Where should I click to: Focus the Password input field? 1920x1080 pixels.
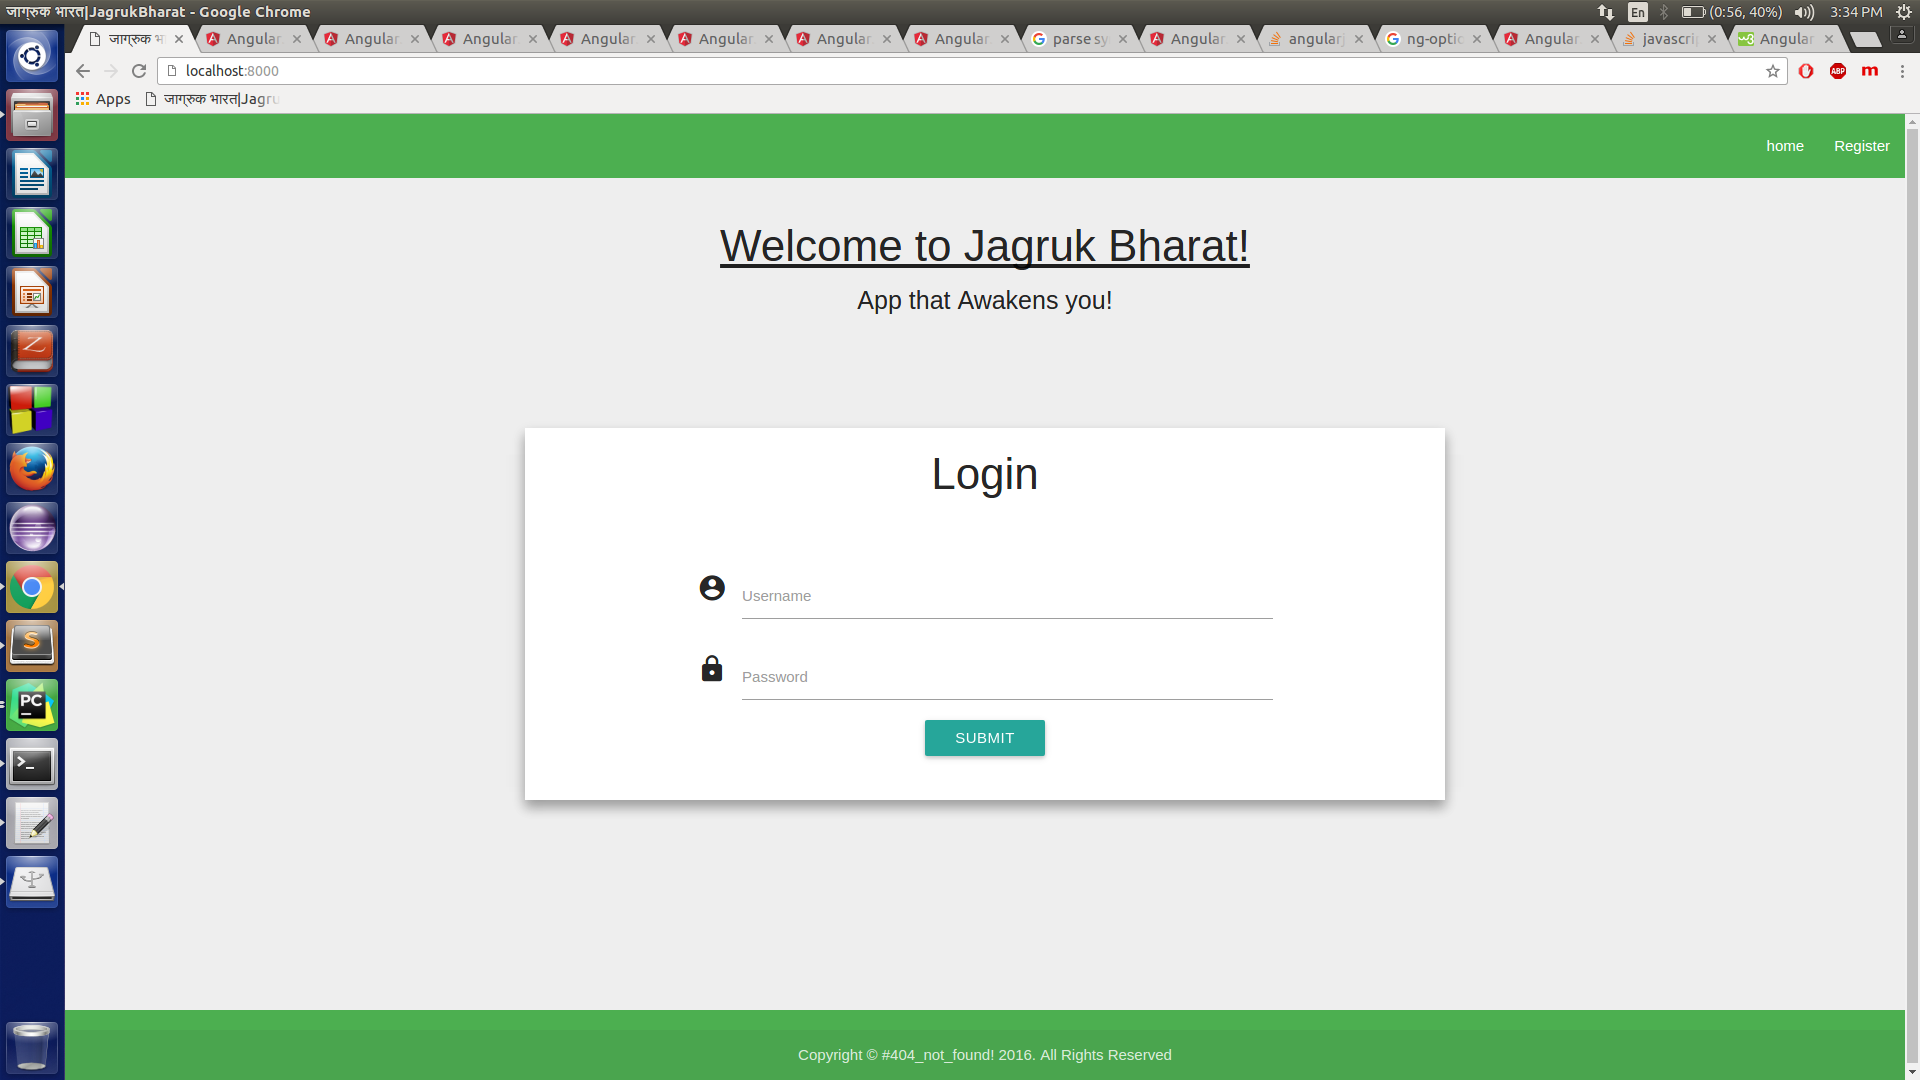pyautogui.click(x=1006, y=677)
